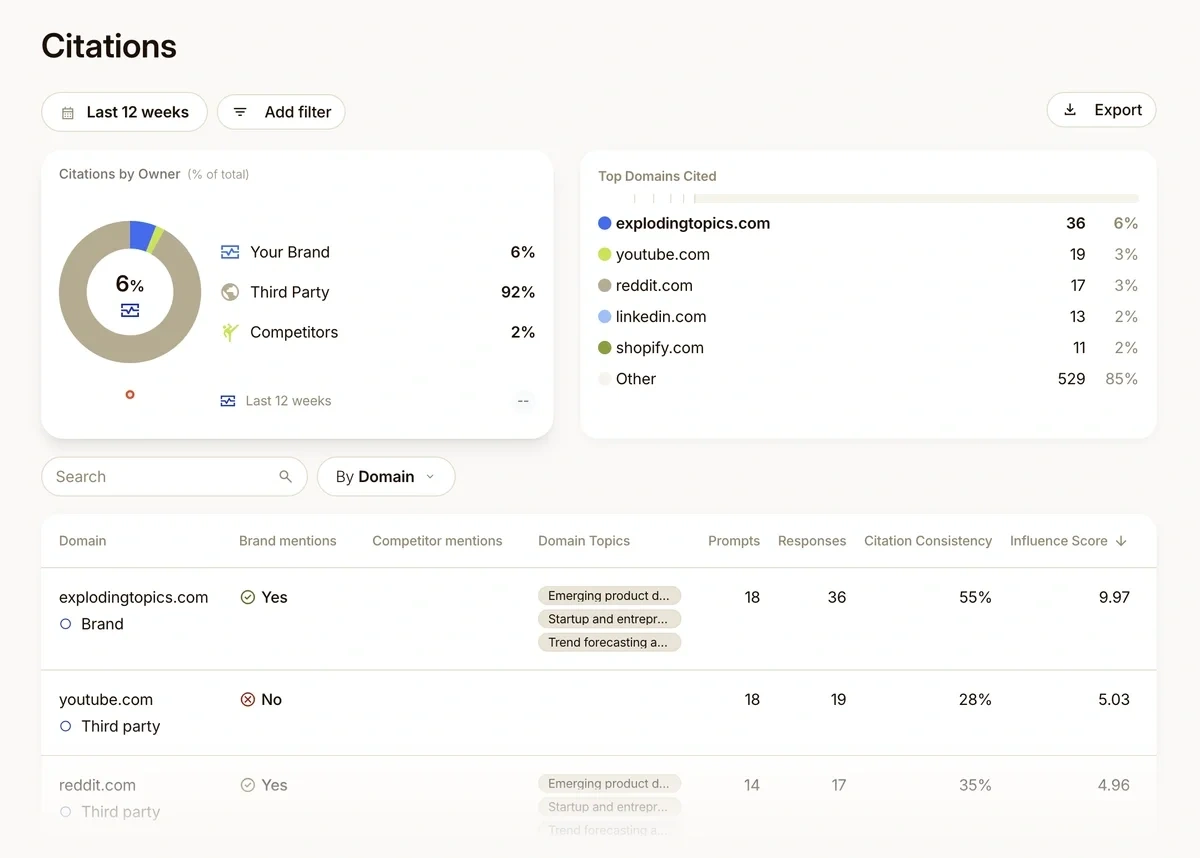Click the Third Party globe icon
Image resolution: width=1200 pixels, height=858 pixels.
click(x=230, y=292)
